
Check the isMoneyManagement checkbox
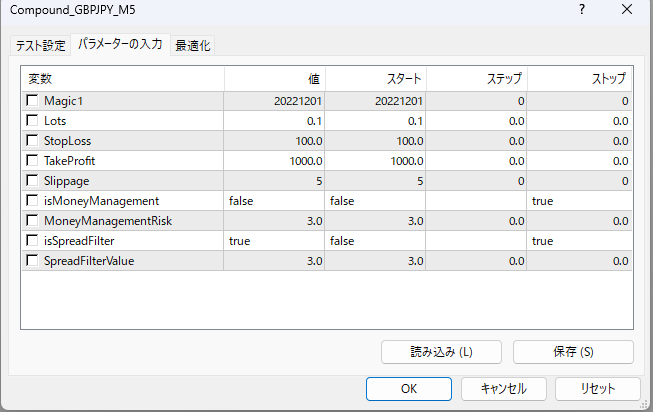[33, 201]
